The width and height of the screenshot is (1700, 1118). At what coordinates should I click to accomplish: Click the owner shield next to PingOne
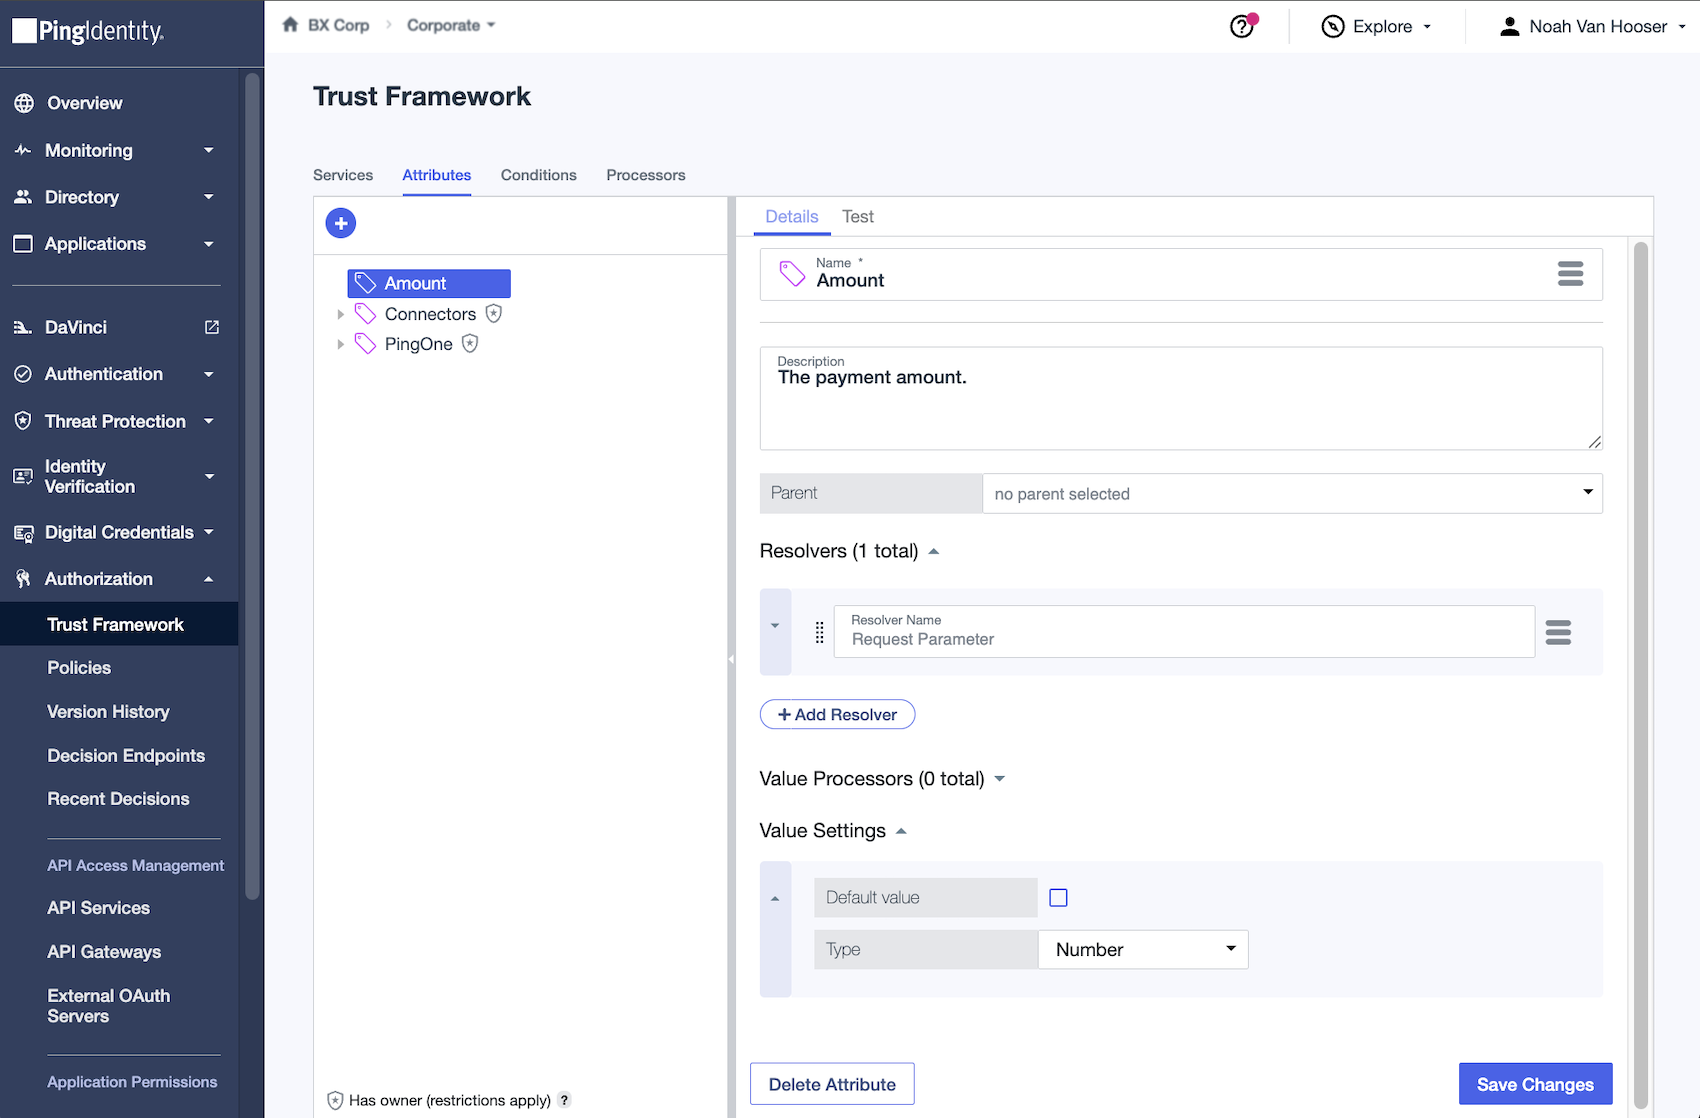470,344
